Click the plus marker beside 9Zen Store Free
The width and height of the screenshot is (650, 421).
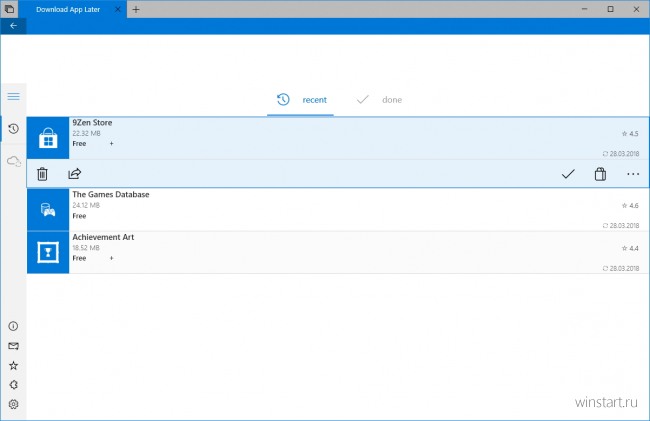[112, 143]
